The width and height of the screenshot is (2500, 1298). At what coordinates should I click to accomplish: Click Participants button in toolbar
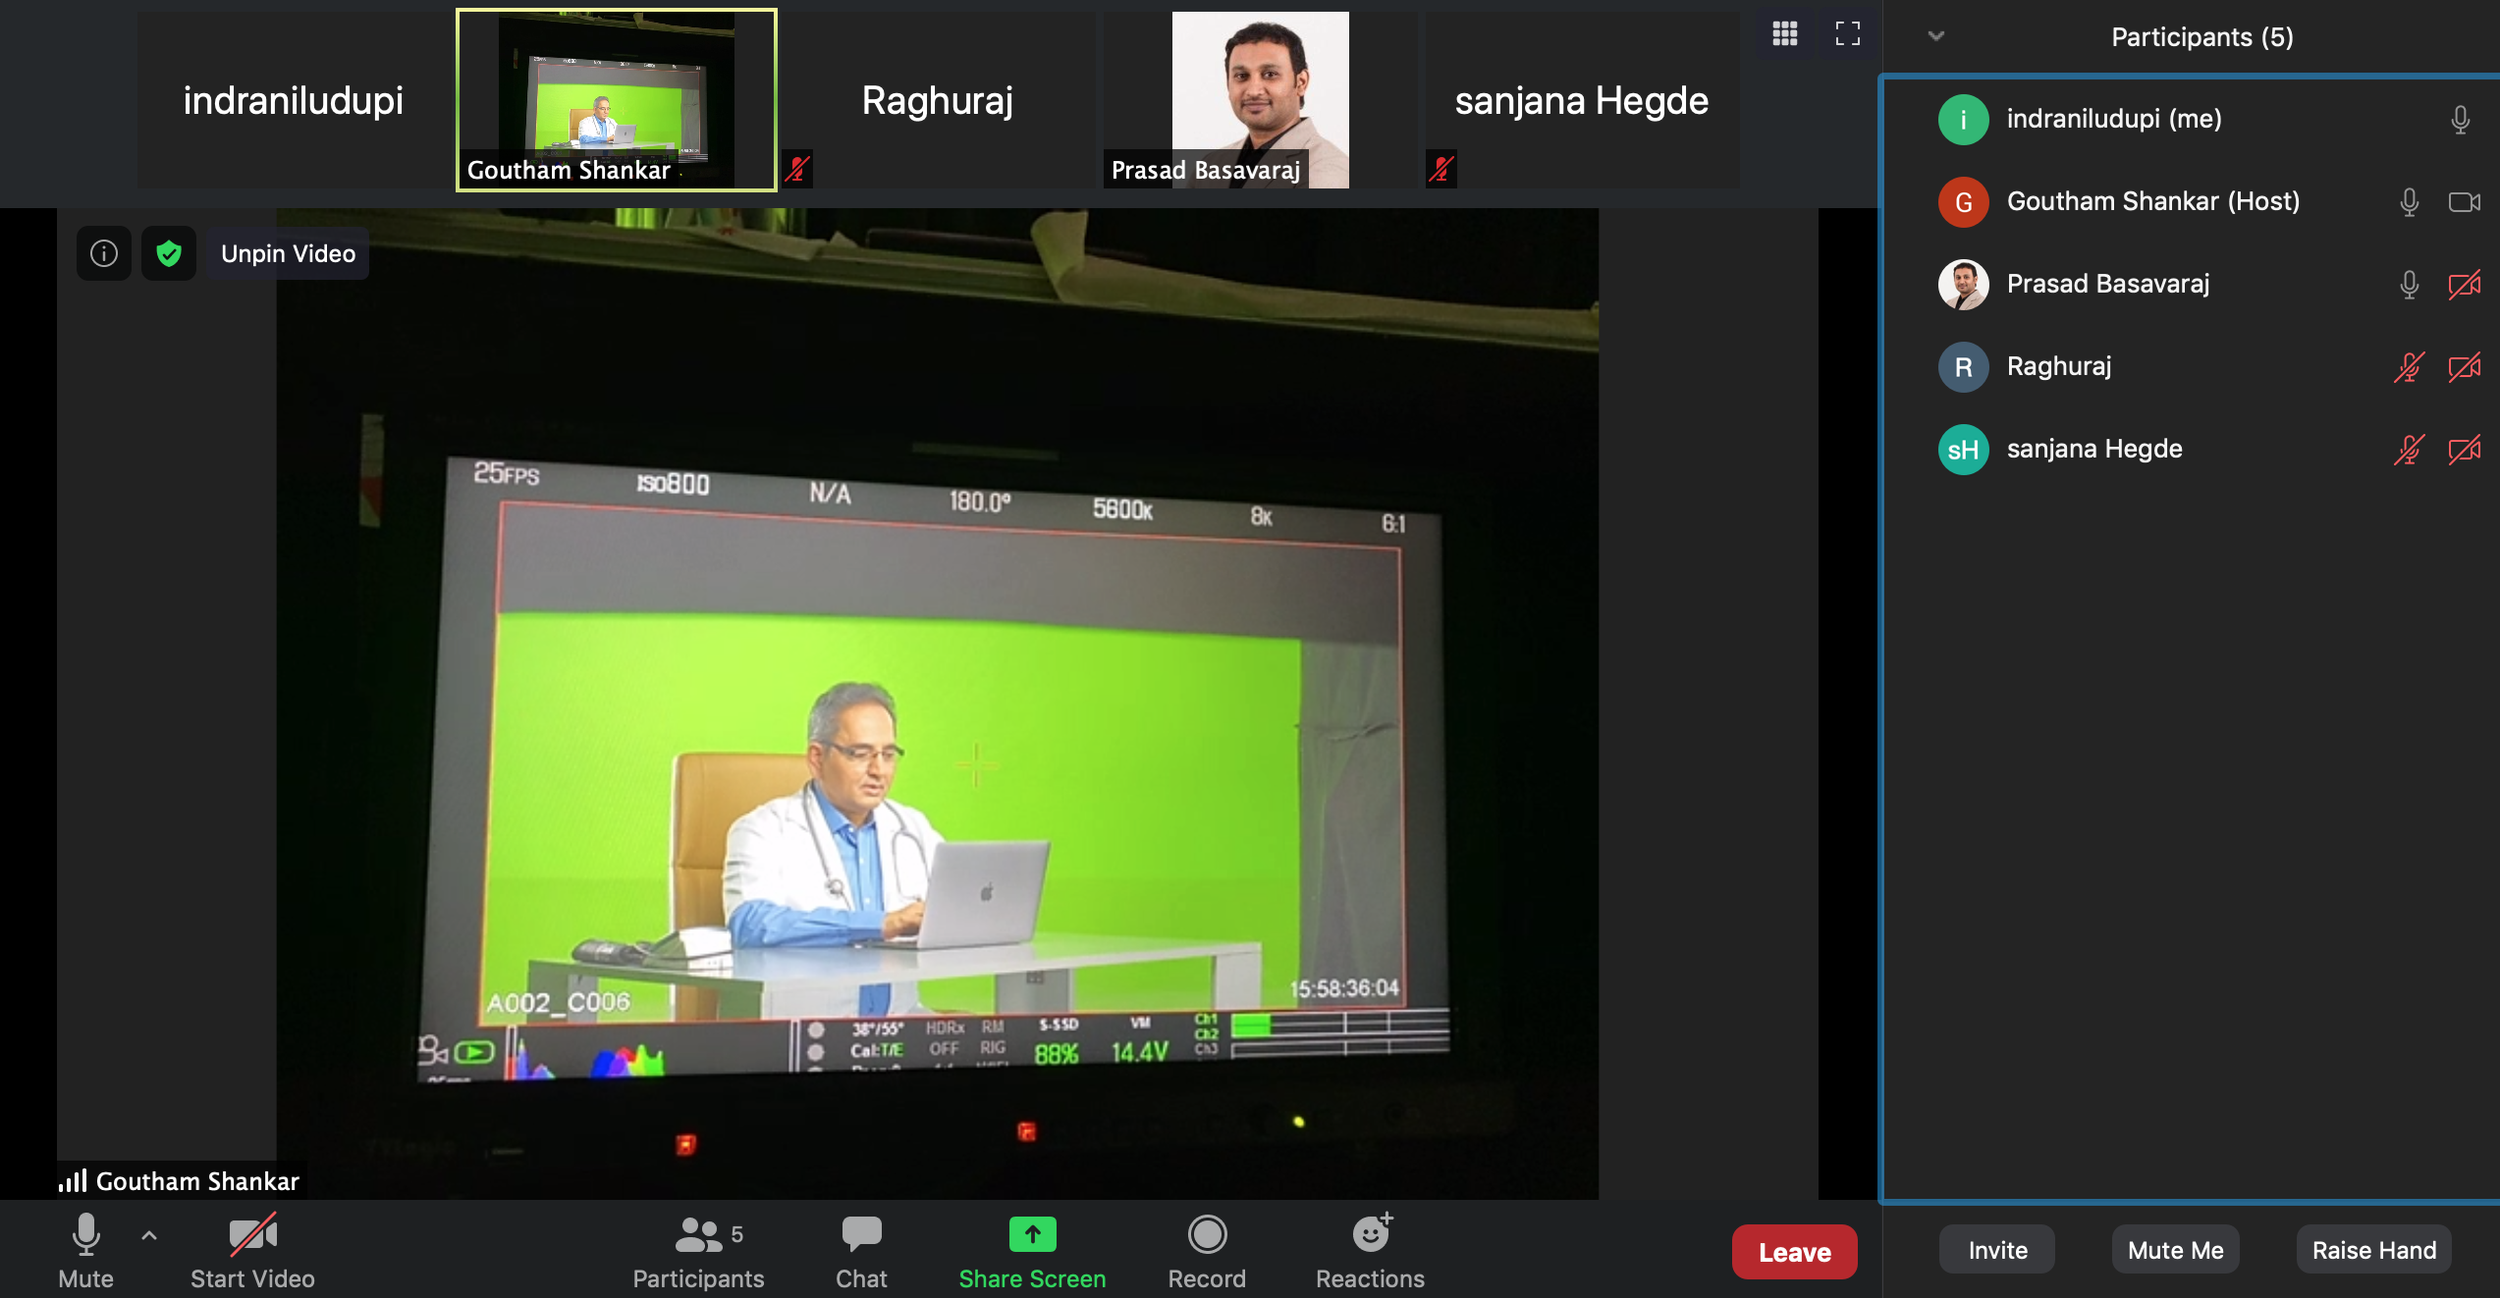(x=699, y=1250)
